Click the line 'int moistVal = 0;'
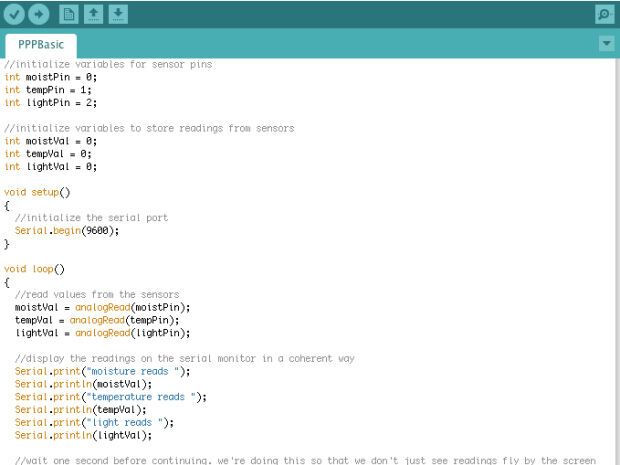 pos(51,141)
